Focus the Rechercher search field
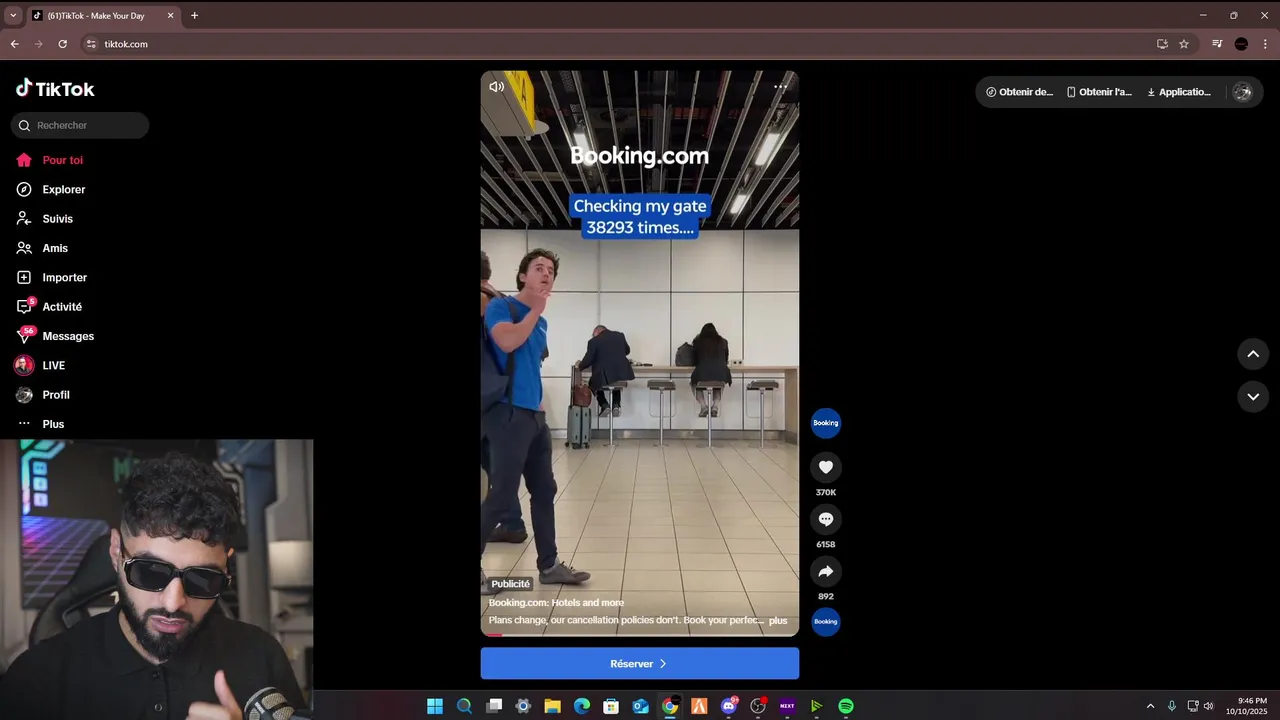 80,125
